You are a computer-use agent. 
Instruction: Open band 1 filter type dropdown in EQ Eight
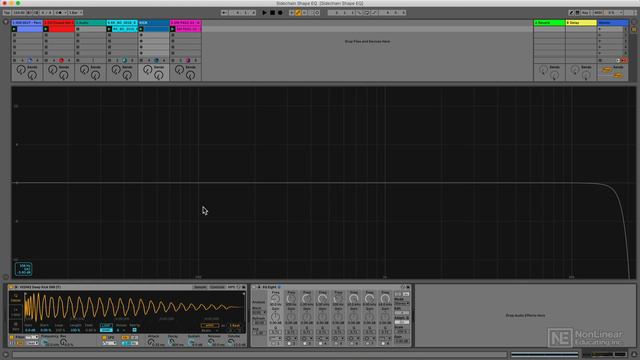point(276,338)
